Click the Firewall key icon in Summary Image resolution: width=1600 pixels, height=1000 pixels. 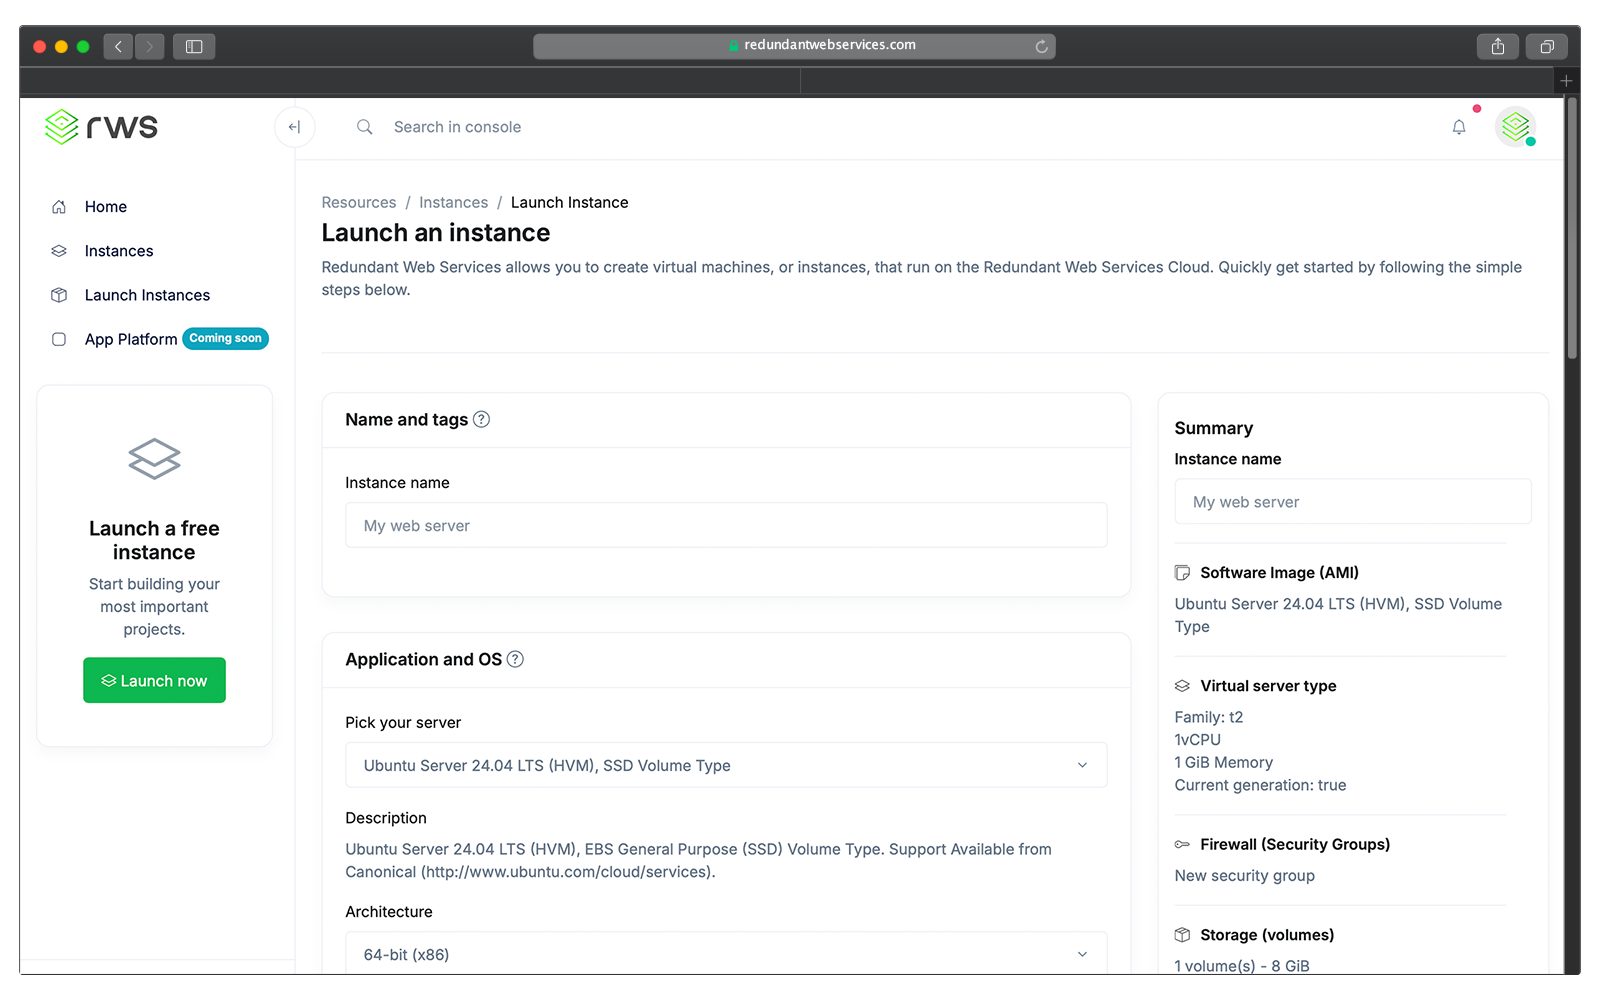tap(1182, 844)
